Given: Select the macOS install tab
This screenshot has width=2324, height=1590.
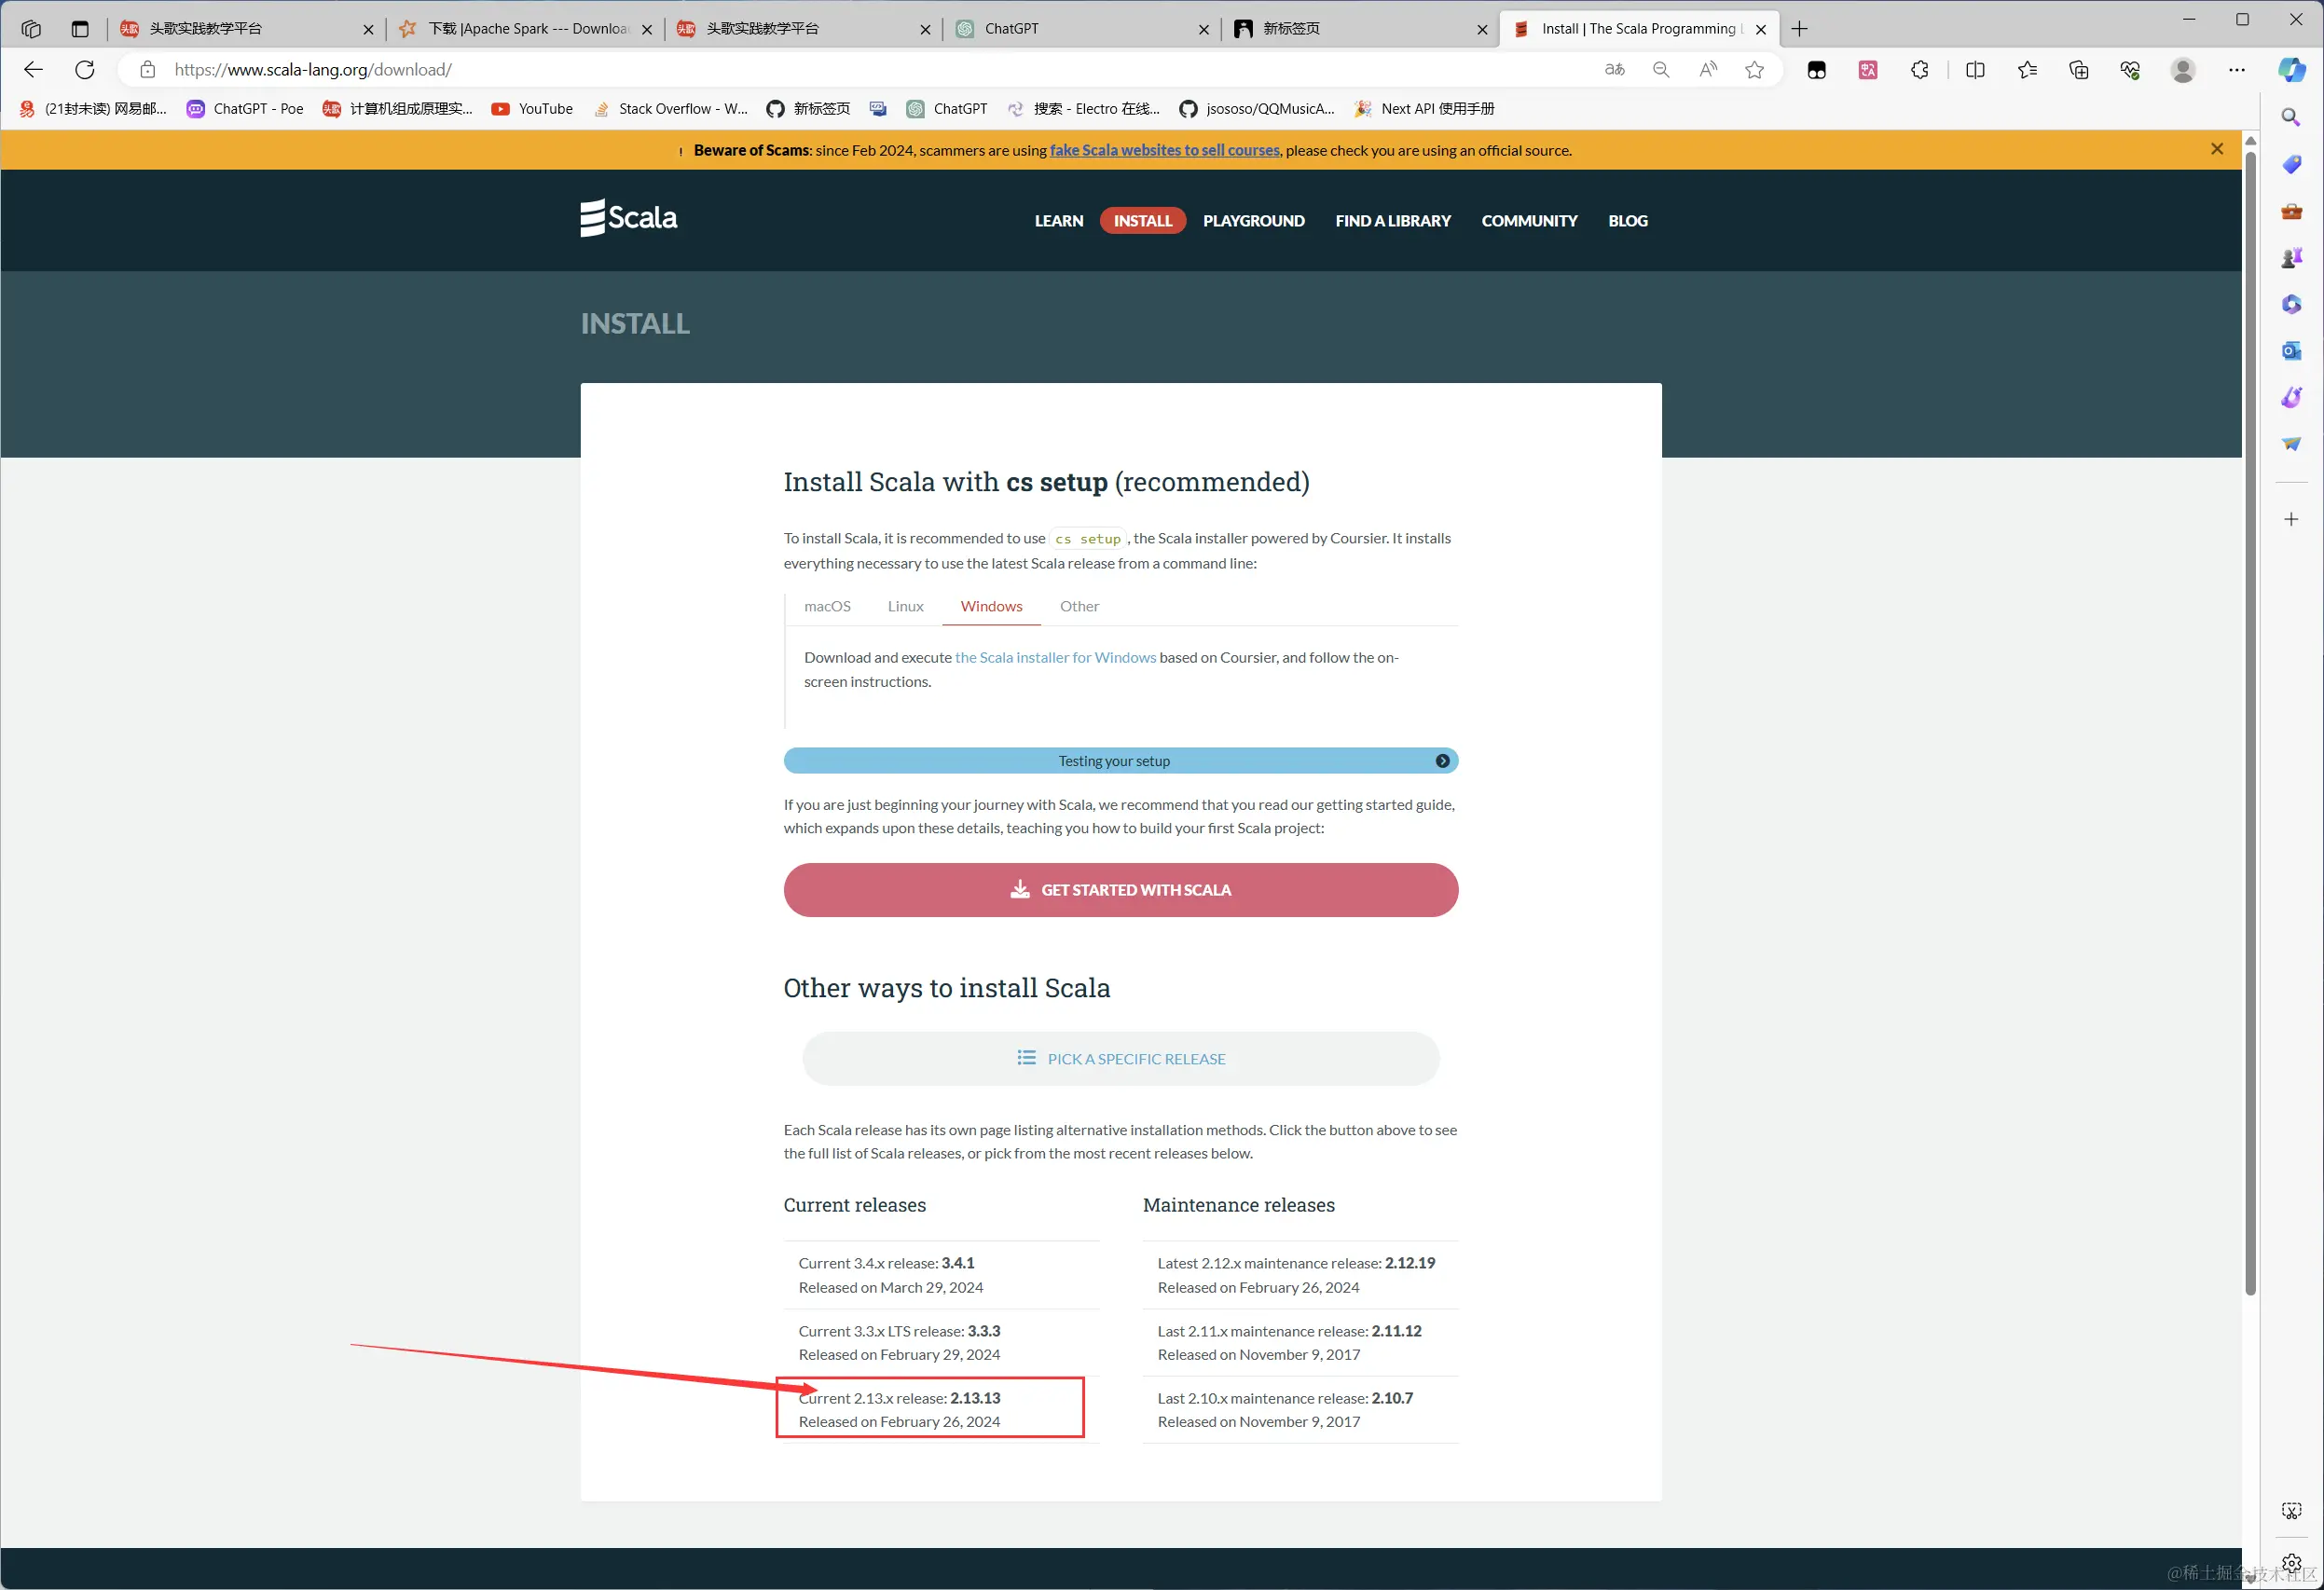Looking at the screenshot, I should 827,607.
